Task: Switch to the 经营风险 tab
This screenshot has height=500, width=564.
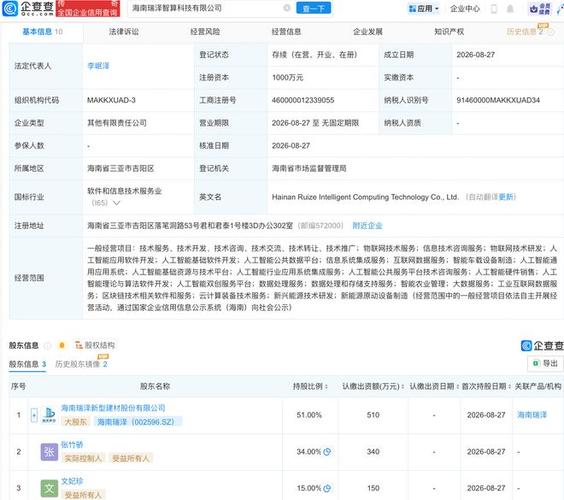Action: point(205,32)
